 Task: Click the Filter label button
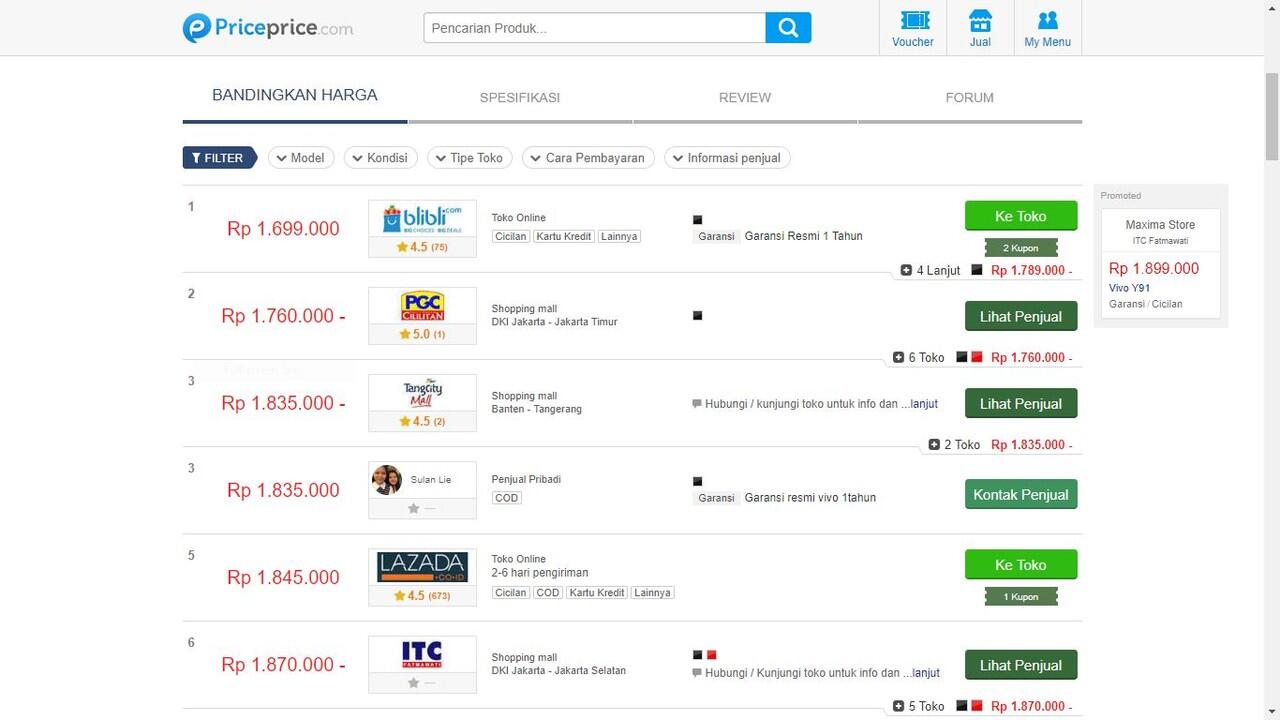[219, 158]
